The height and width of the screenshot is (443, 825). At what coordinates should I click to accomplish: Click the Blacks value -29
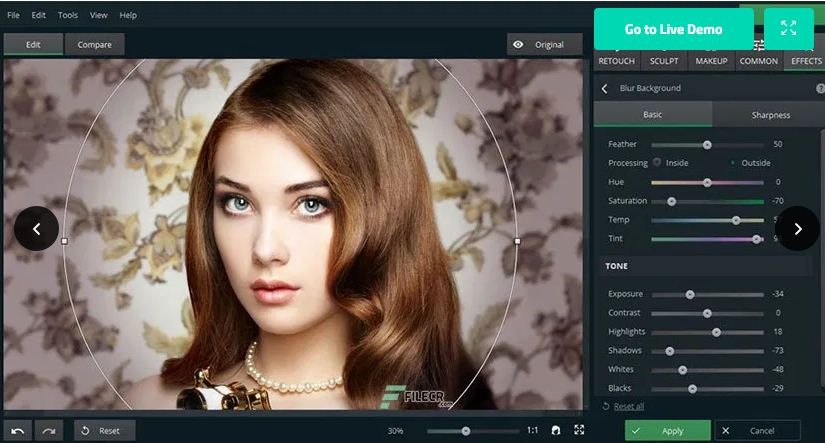pyautogui.click(x=778, y=388)
